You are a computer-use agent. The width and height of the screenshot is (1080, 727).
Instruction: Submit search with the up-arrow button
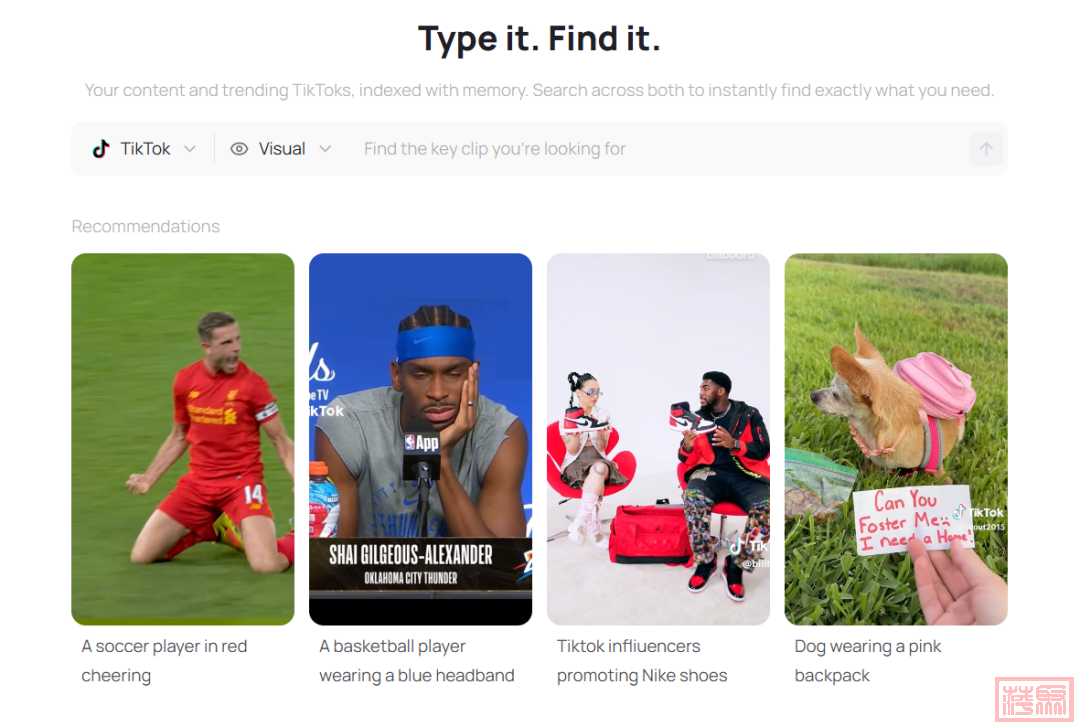tap(986, 149)
